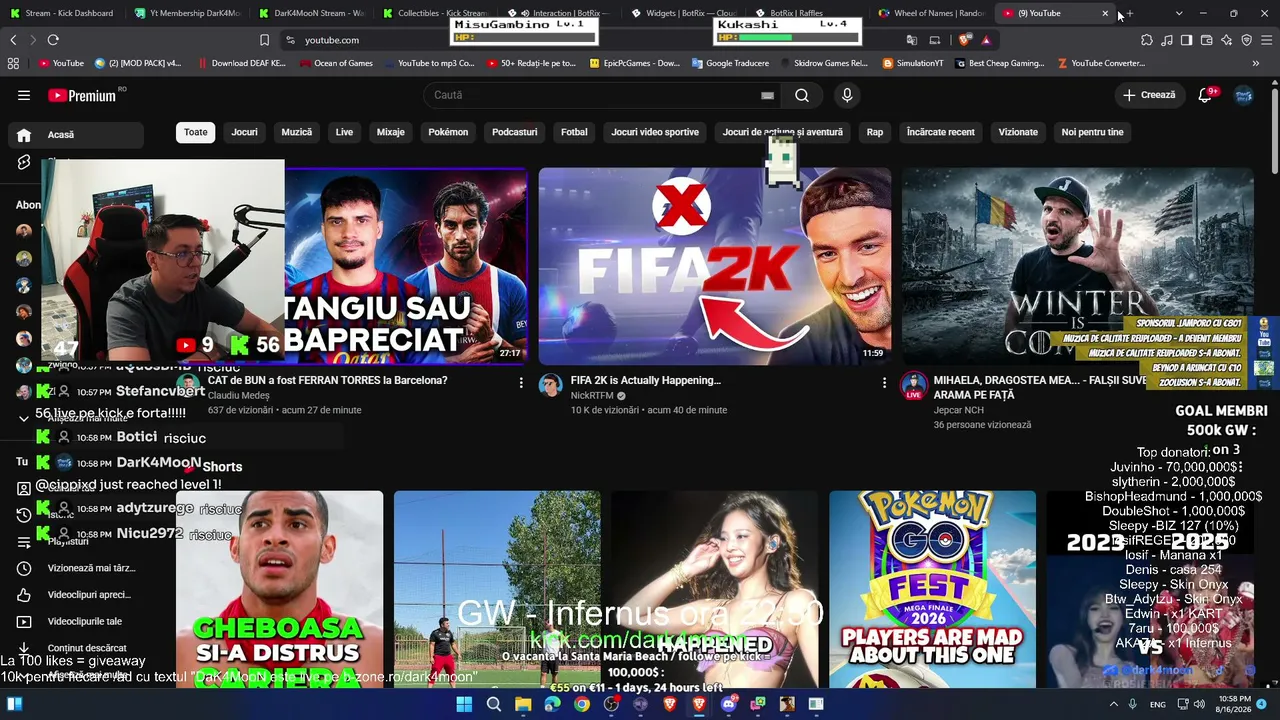Go to the YouTube Premium logo home
The height and width of the screenshot is (720, 1280).
(84, 95)
